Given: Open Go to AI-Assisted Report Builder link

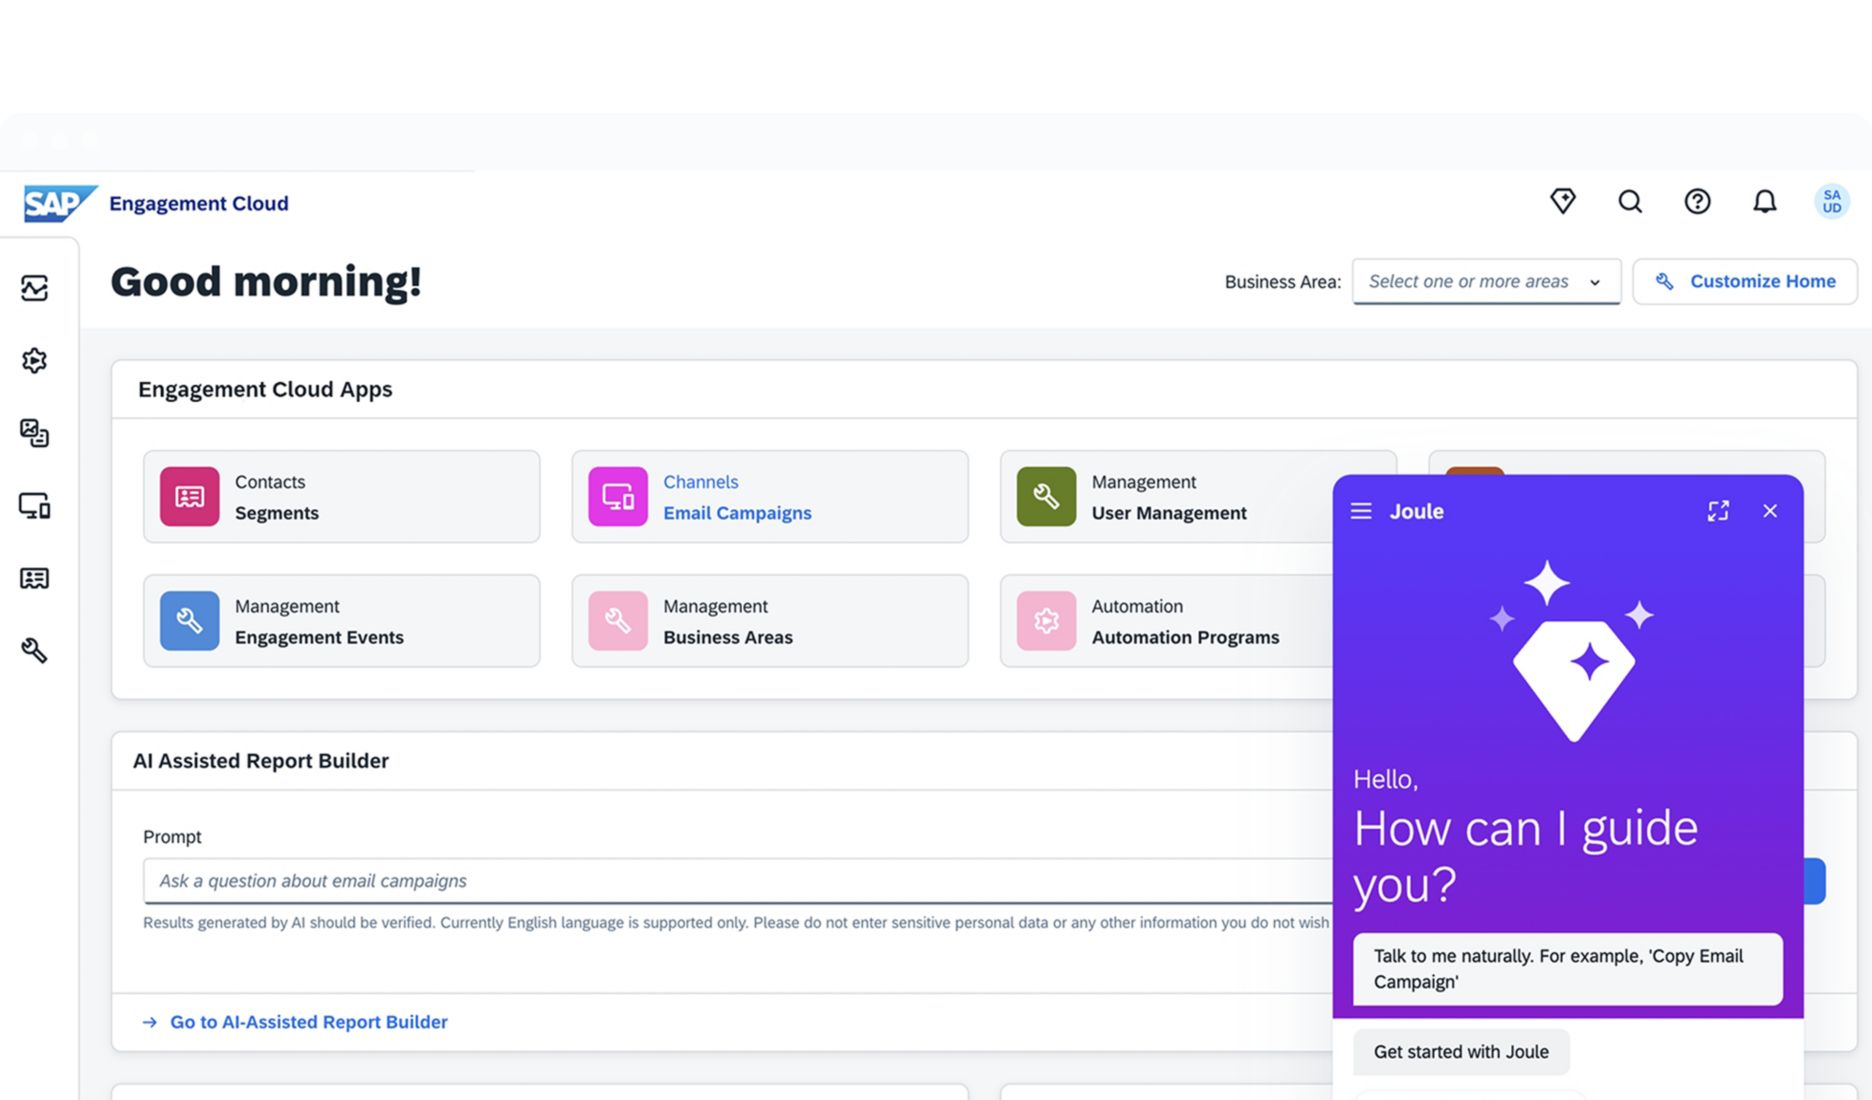Looking at the screenshot, I should [x=308, y=1022].
